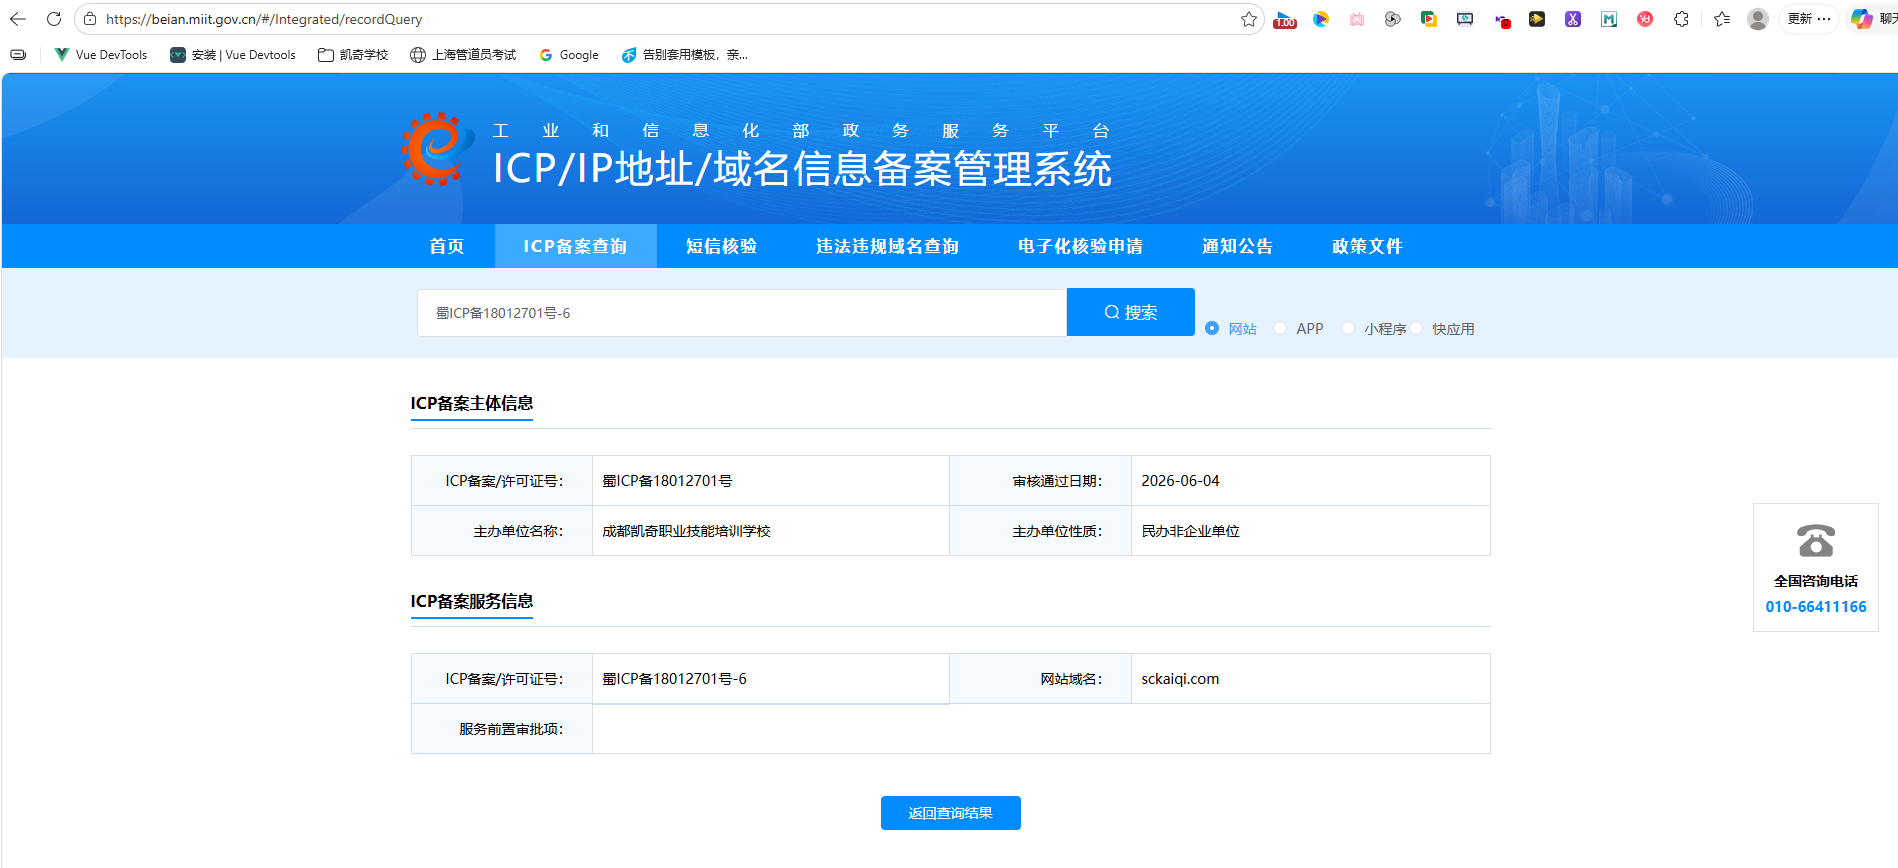Focus the ICP record search input field

(x=742, y=313)
